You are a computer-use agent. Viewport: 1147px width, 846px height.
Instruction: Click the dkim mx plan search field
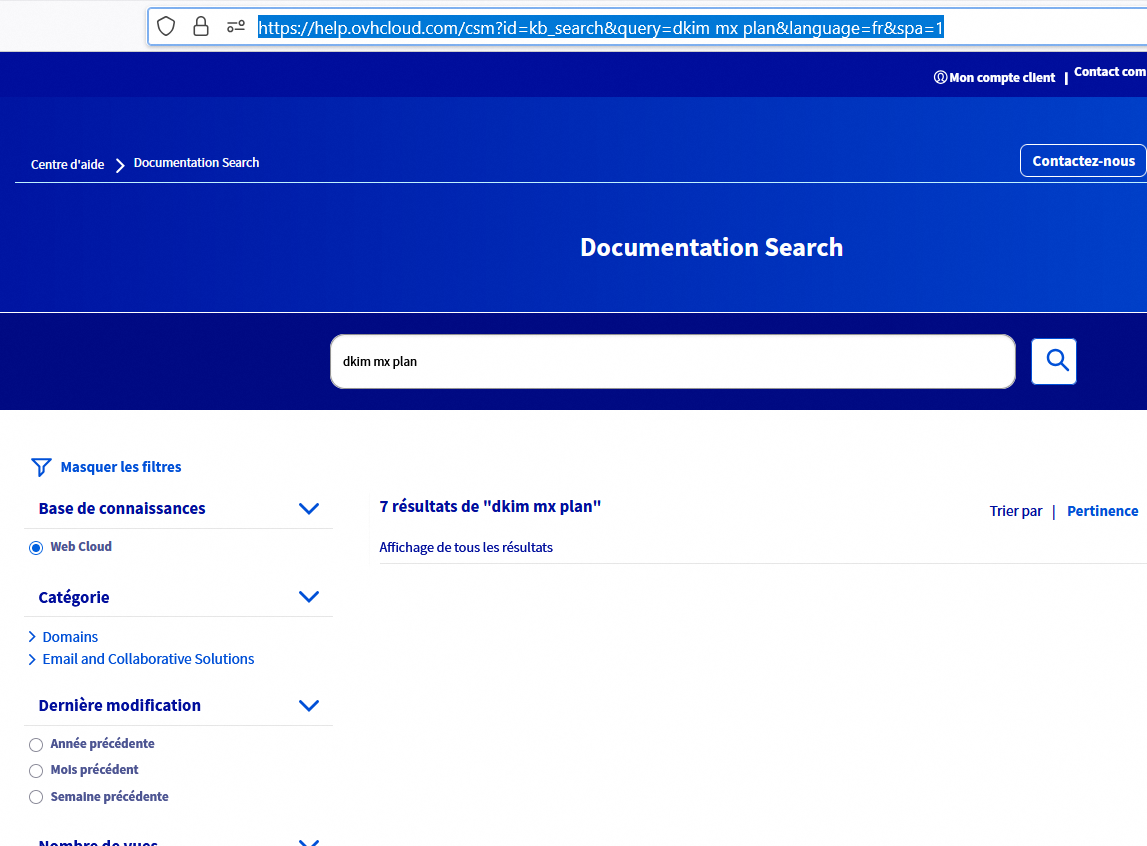point(672,361)
